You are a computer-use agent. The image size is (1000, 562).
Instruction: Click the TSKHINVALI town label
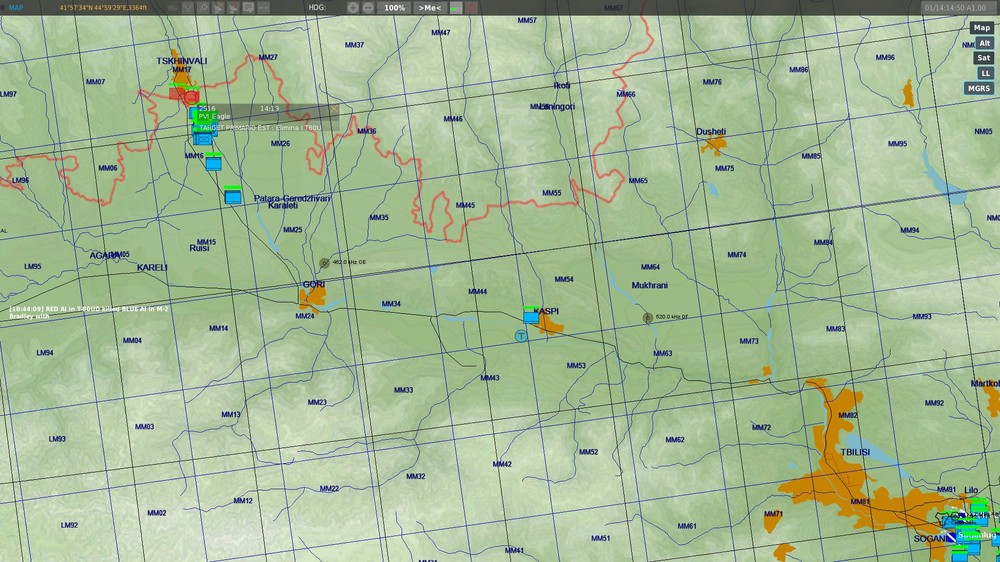(x=182, y=61)
